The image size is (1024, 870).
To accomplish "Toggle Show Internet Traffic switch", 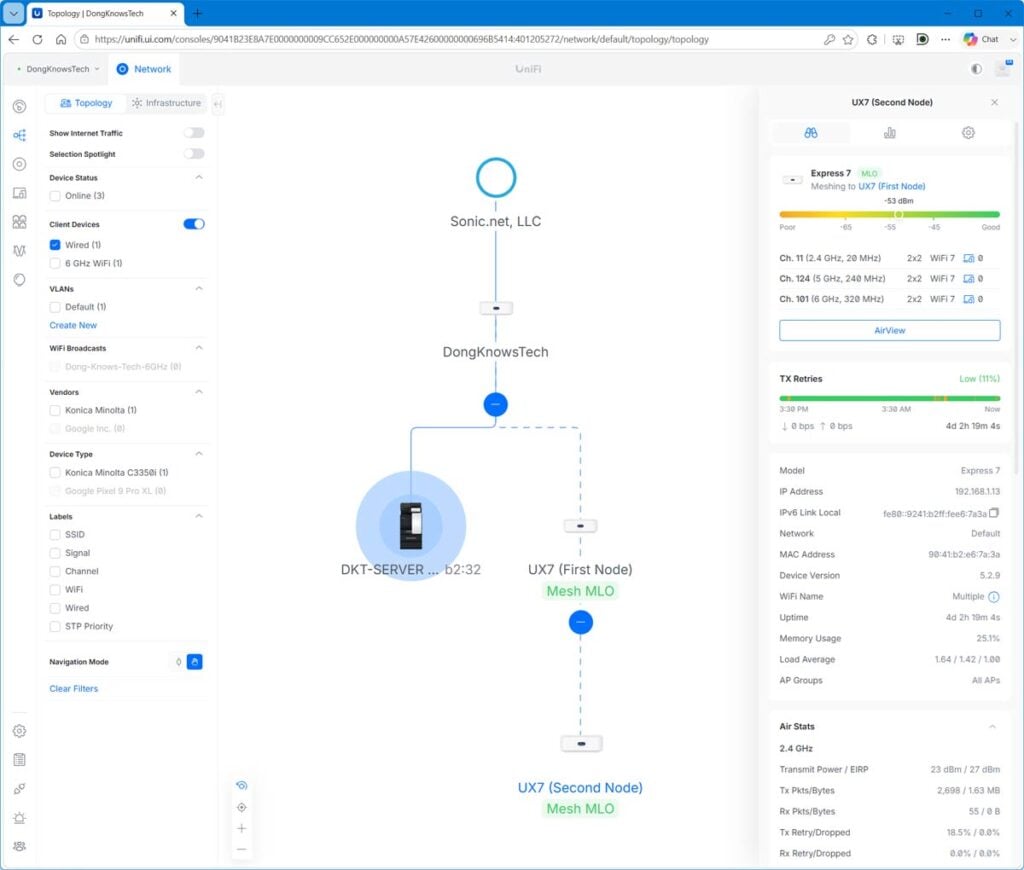I will tap(194, 133).
